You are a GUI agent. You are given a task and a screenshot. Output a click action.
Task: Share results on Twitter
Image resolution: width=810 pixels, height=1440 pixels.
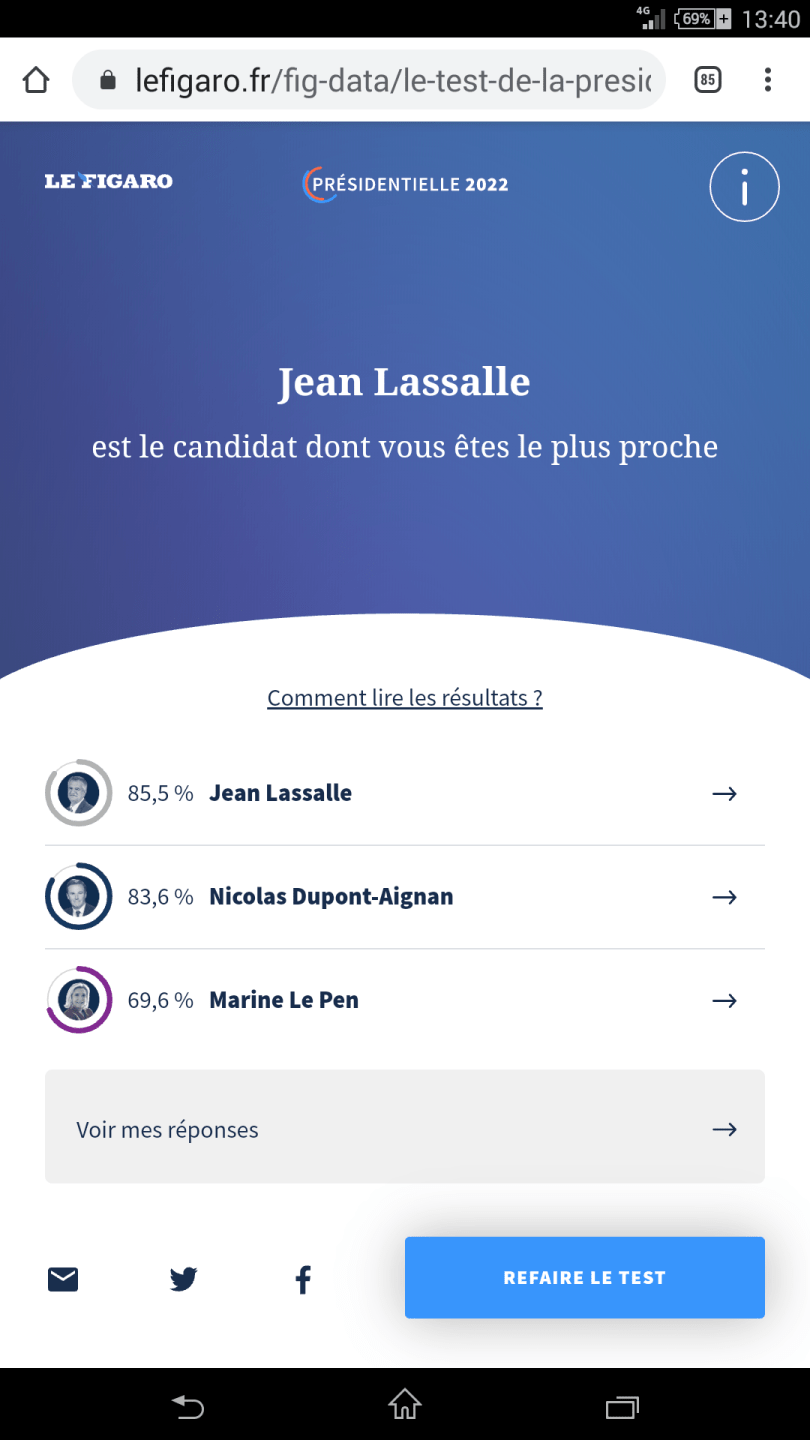click(183, 1278)
